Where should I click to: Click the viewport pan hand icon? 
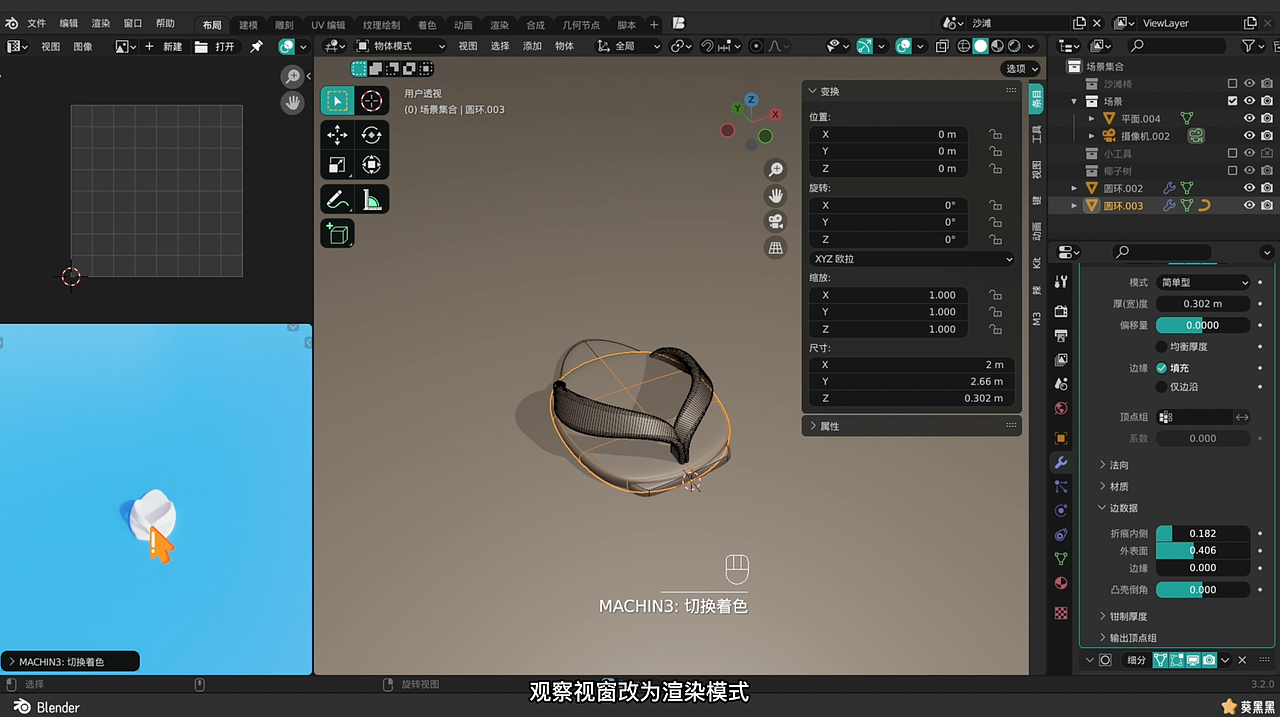(775, 195)
